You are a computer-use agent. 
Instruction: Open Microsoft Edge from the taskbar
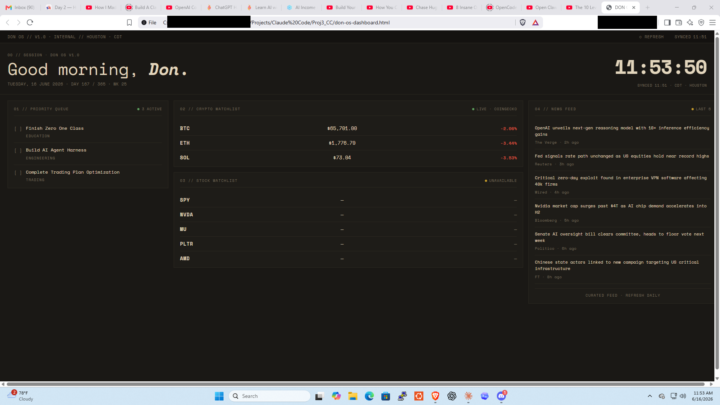369,396
